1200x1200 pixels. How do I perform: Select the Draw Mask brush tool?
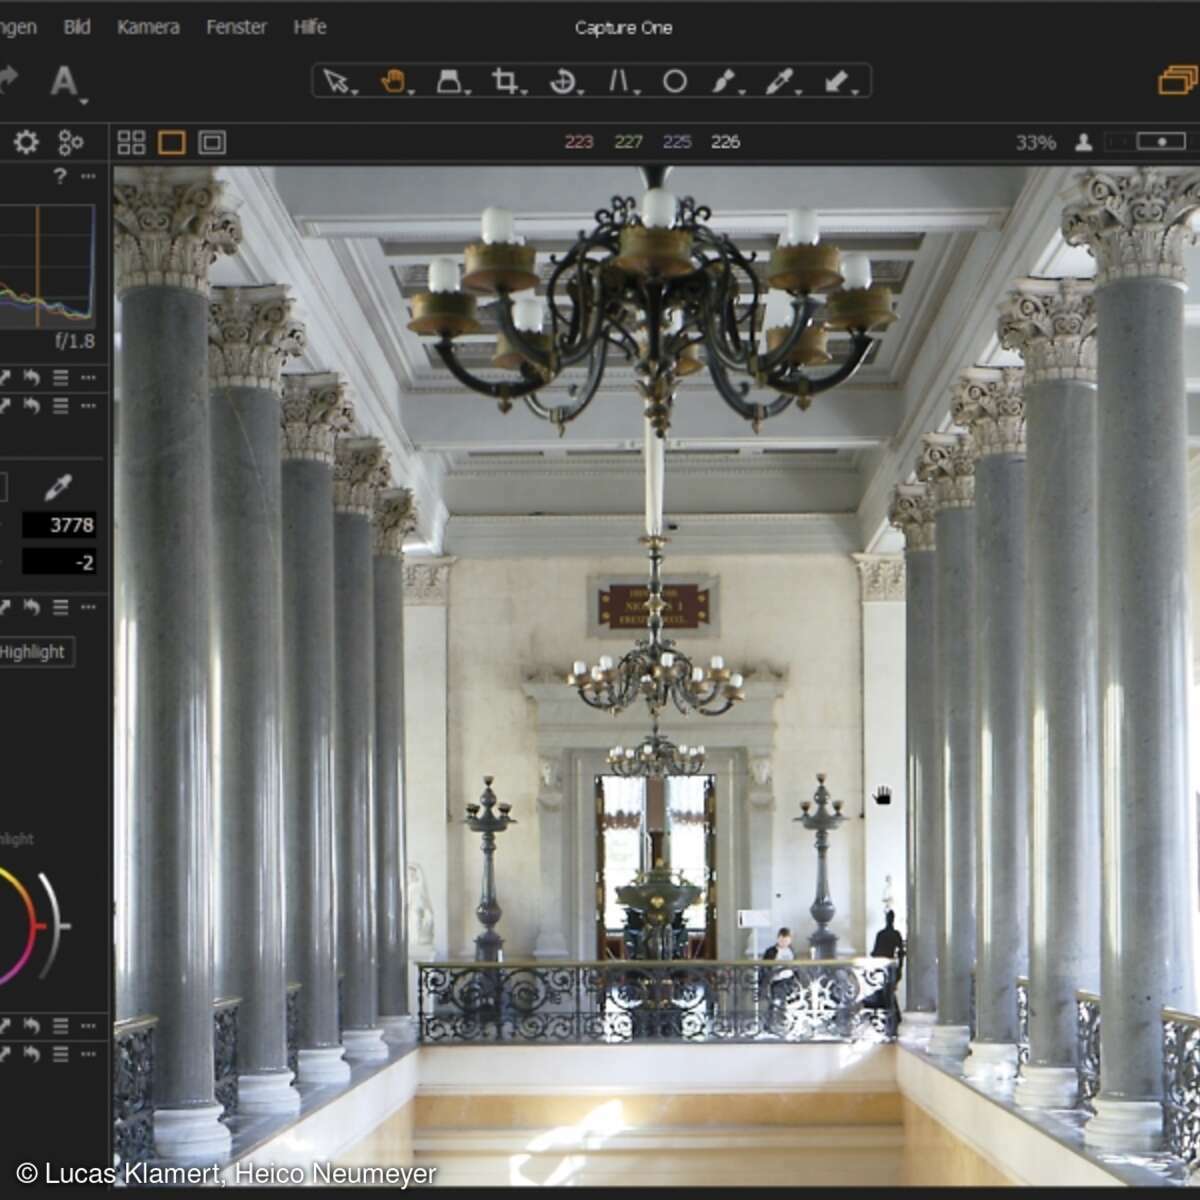(x=724, y=82)
